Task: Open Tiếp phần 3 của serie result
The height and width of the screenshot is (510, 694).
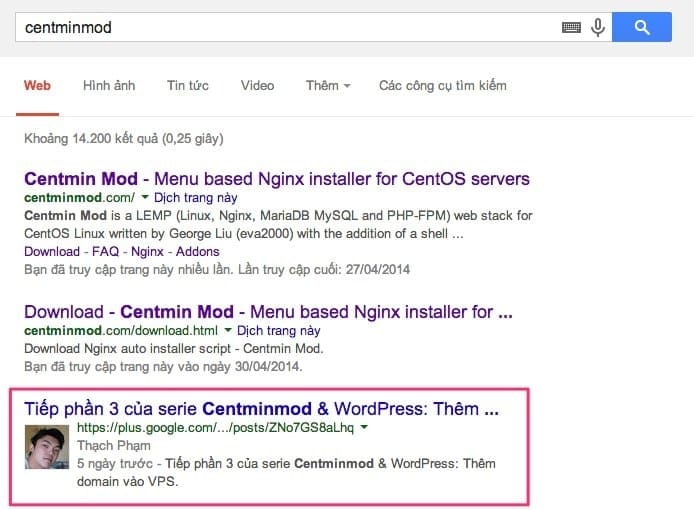Action: [261, 409]
